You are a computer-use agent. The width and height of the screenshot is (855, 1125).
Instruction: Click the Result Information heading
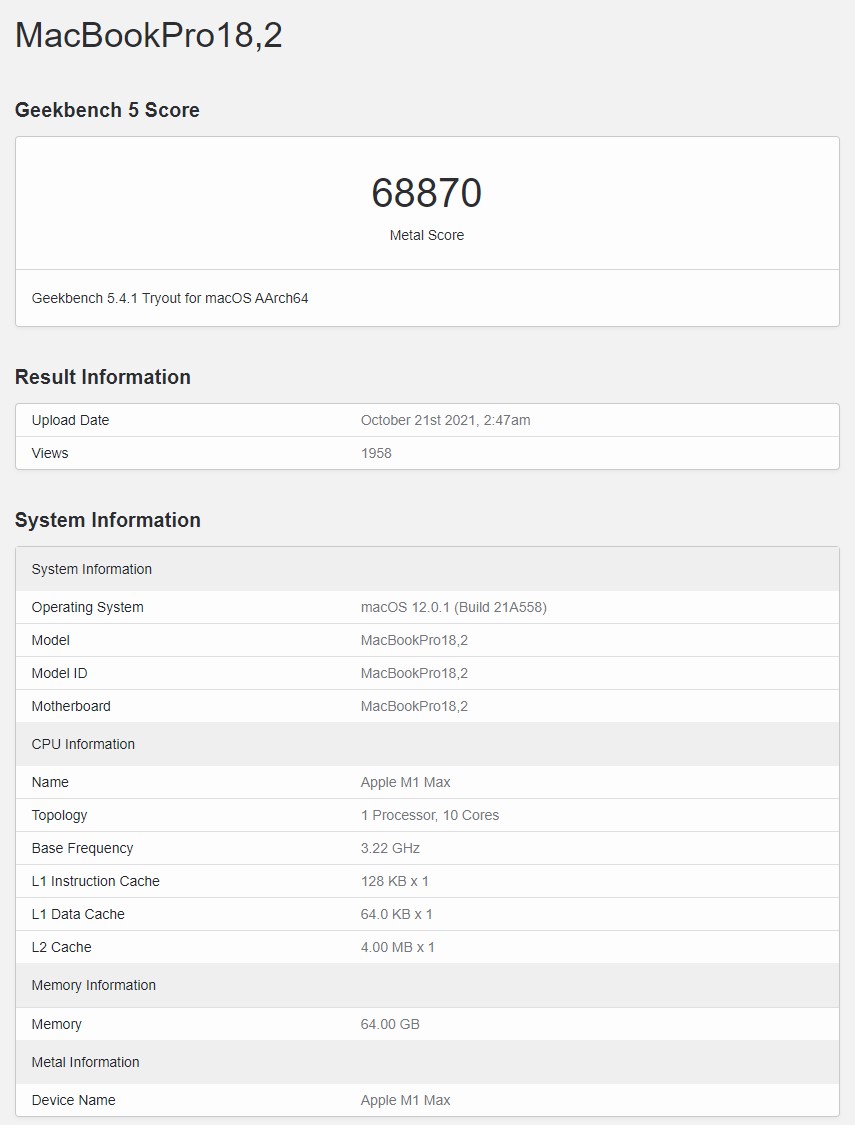[102, 377]
